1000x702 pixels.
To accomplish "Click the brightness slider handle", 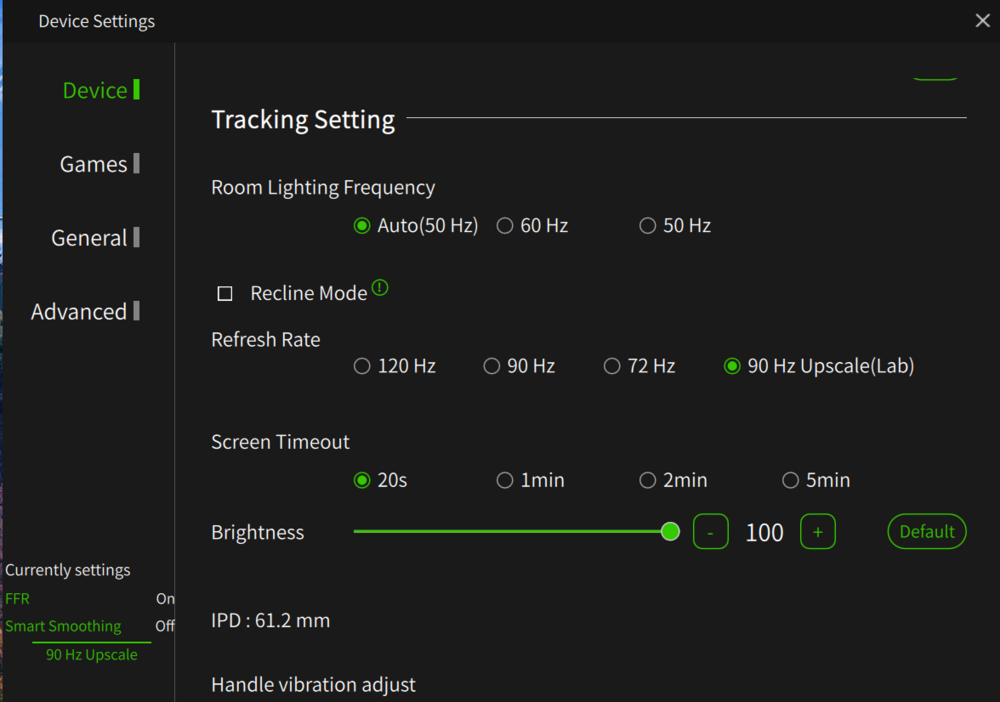I will coord(670,532).
